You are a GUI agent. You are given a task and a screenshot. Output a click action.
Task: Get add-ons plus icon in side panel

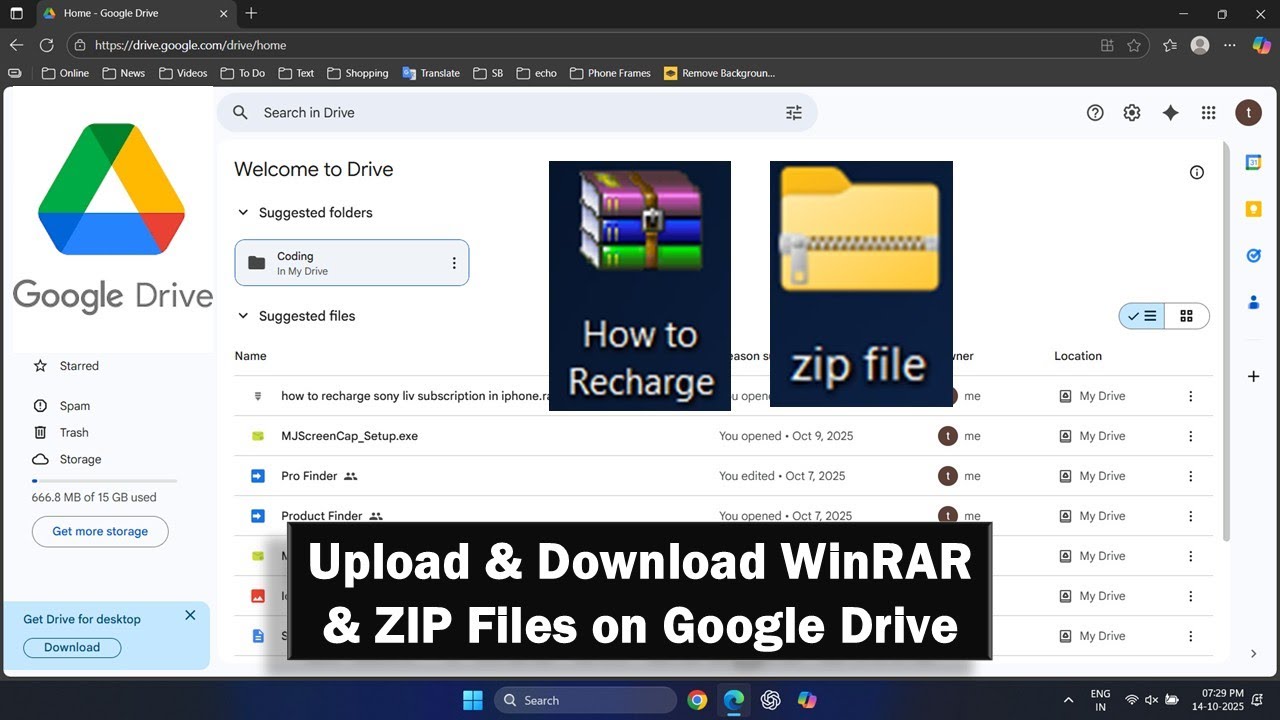pos(1253,376)
